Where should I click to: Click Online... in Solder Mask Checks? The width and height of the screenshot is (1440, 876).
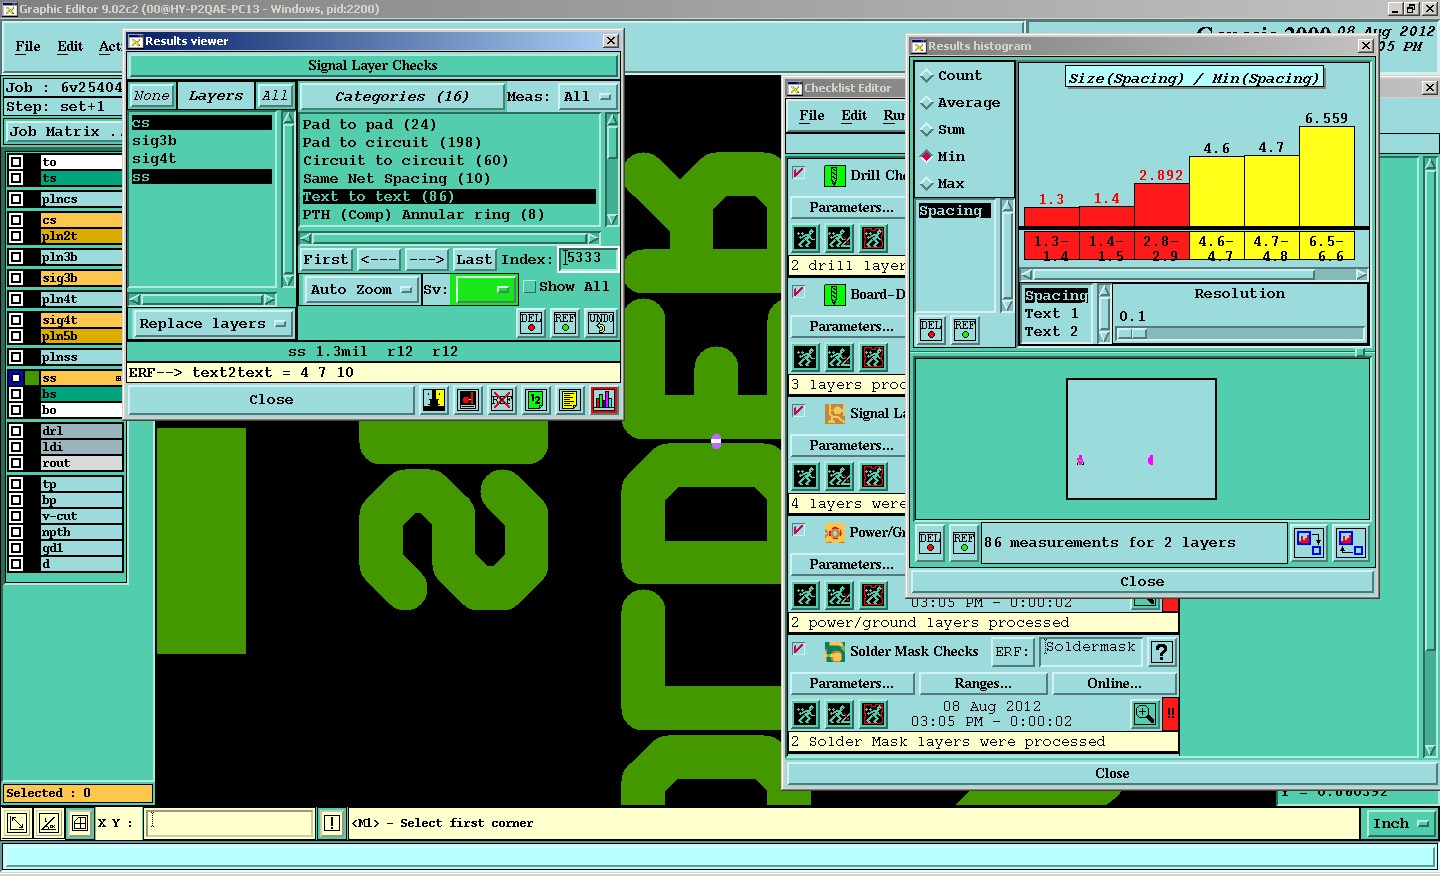(1114, 684)
